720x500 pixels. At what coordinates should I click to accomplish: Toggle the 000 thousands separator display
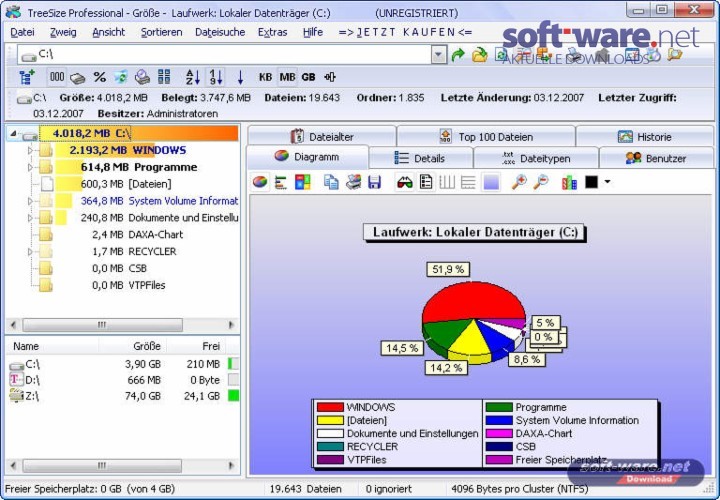tap(56, 77)
